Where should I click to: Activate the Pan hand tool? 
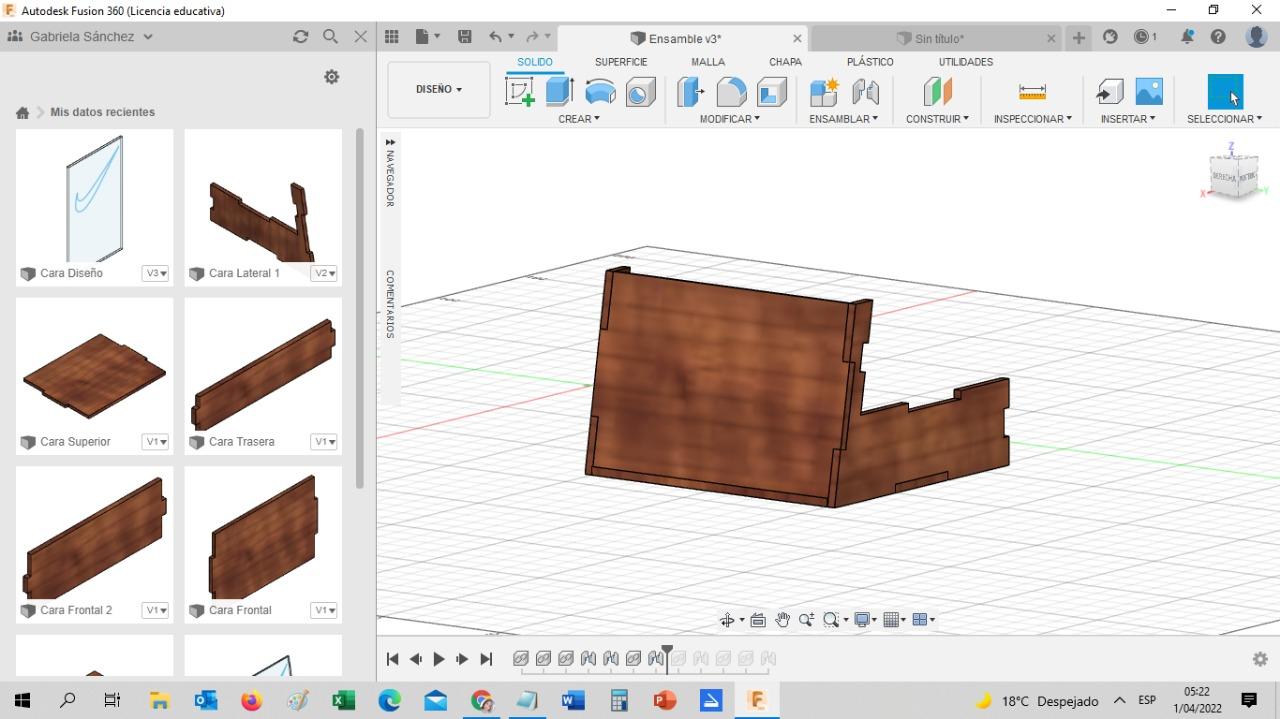782,620
